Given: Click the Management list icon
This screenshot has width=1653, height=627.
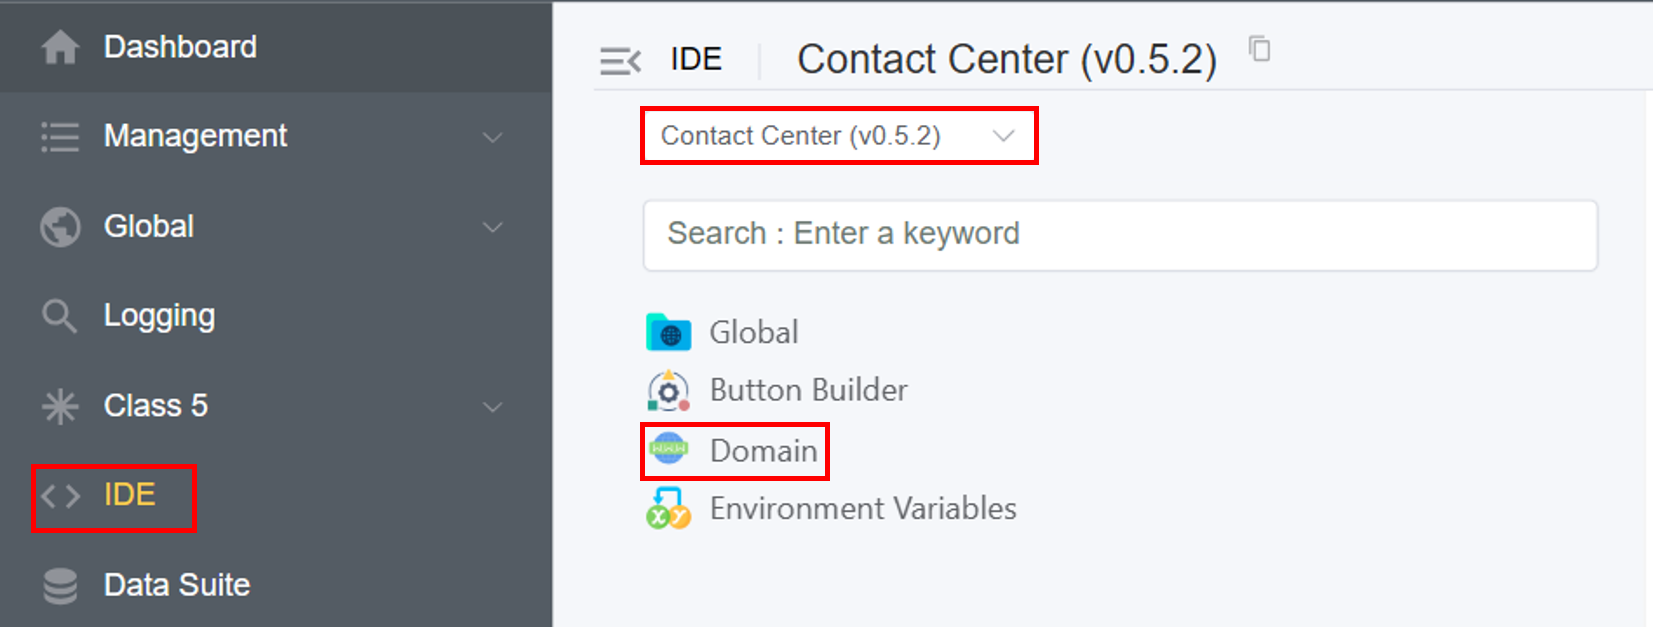Looking at the screenshot, I should point(60,137).
